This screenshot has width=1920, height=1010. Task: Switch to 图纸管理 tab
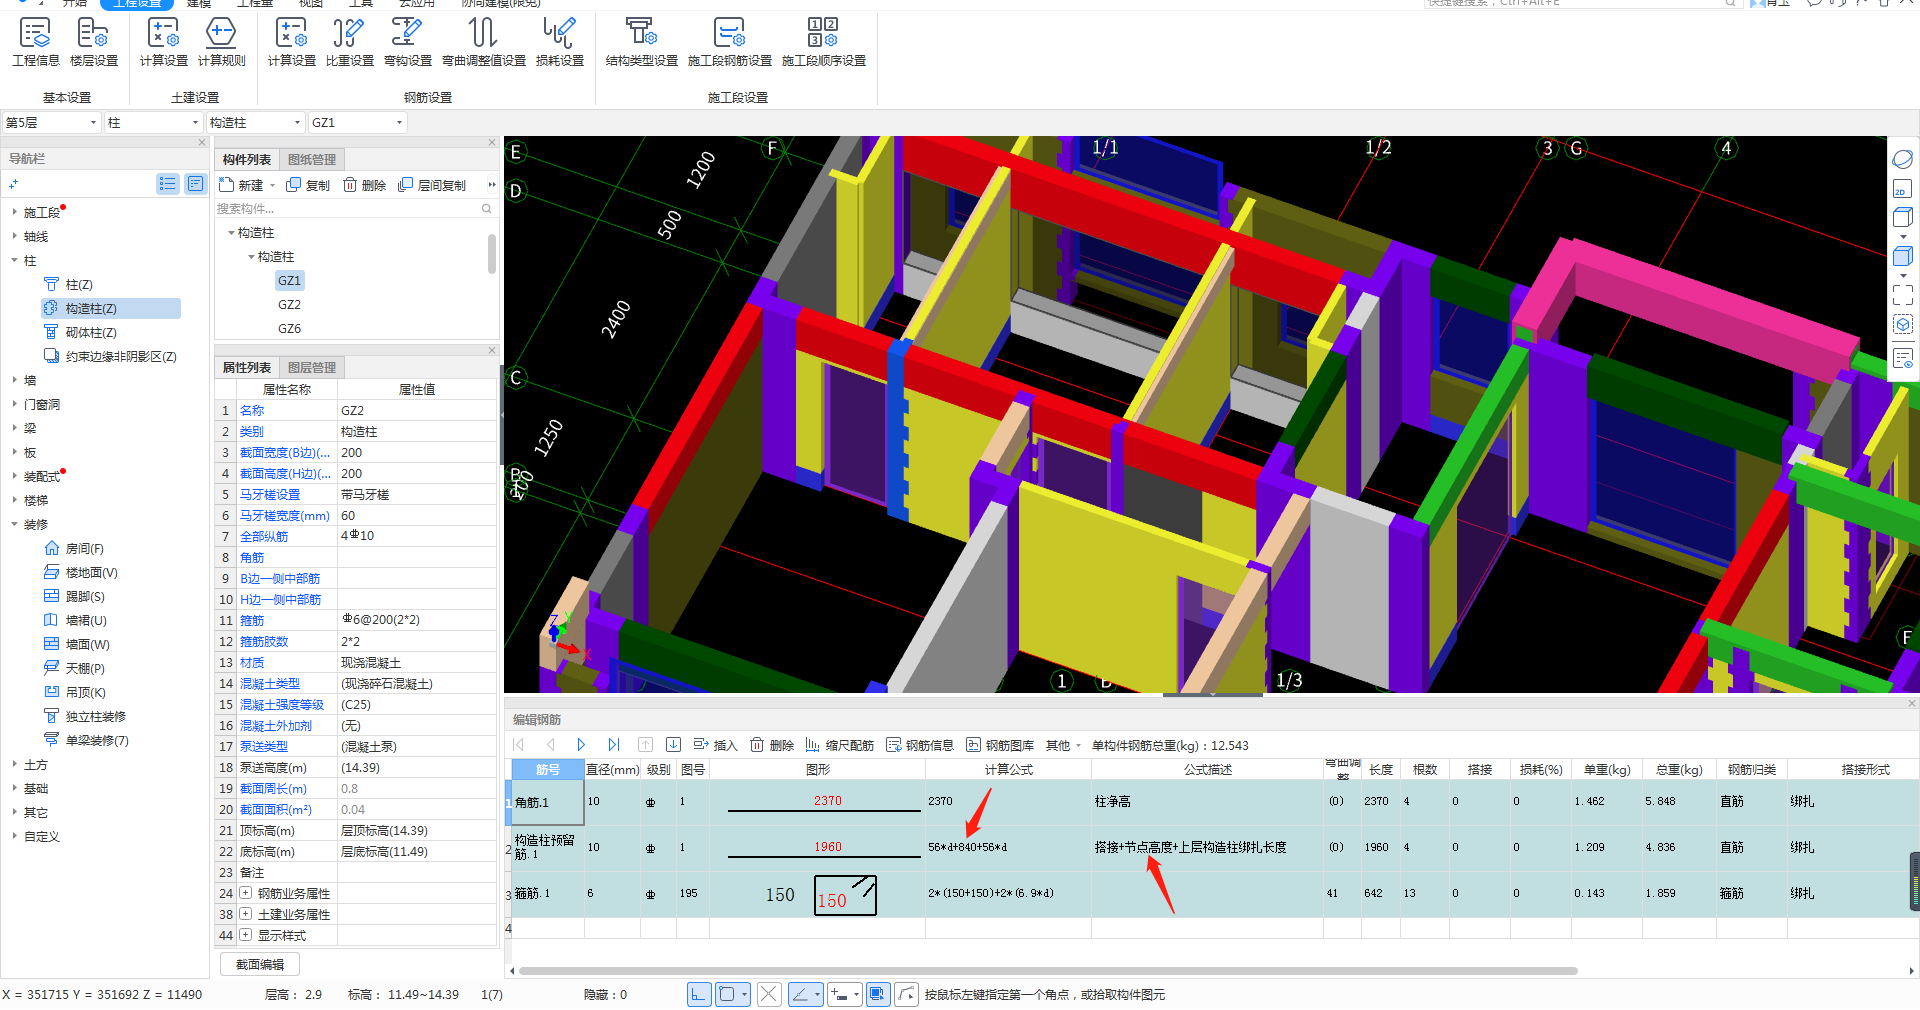click(x=312, y=160)
